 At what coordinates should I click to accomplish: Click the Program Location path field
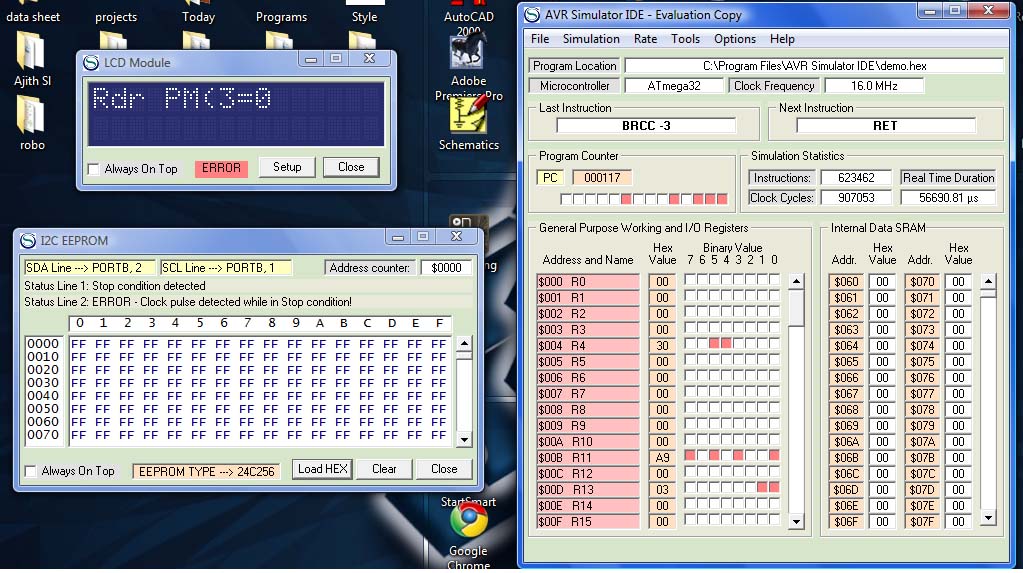coord(814,66)
